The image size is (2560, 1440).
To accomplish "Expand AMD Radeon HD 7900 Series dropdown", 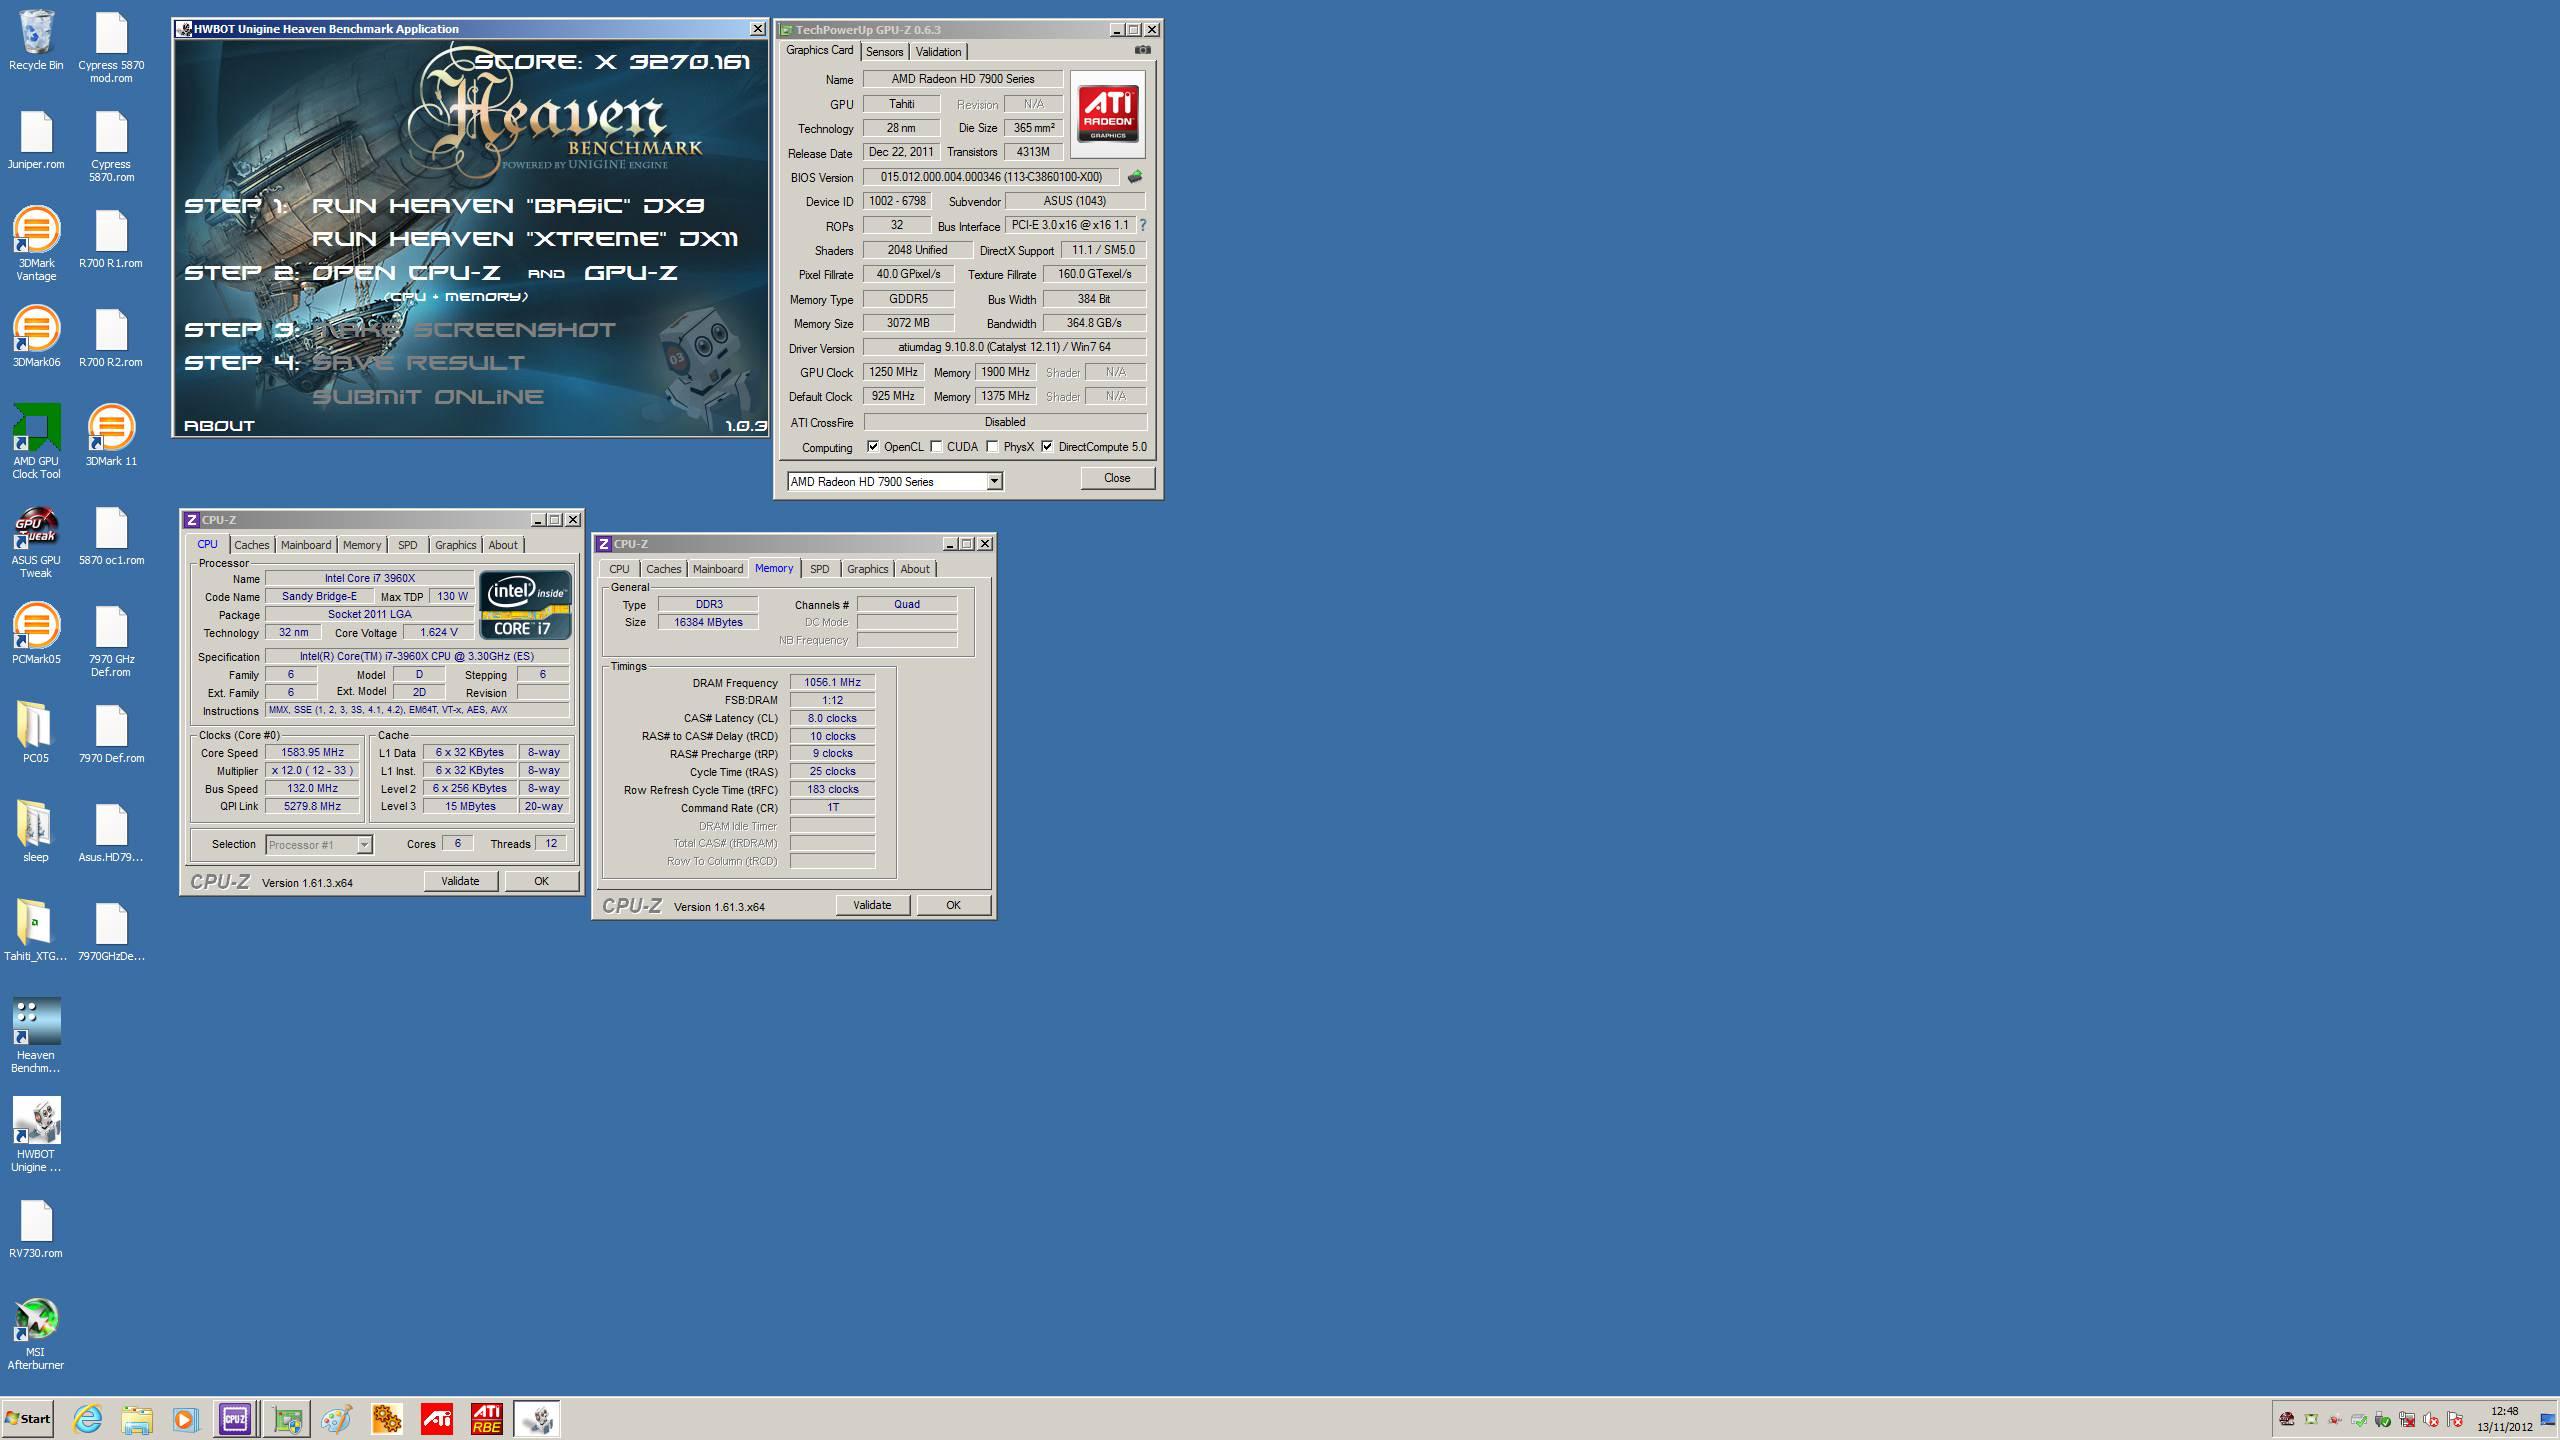I will point(994,482).
